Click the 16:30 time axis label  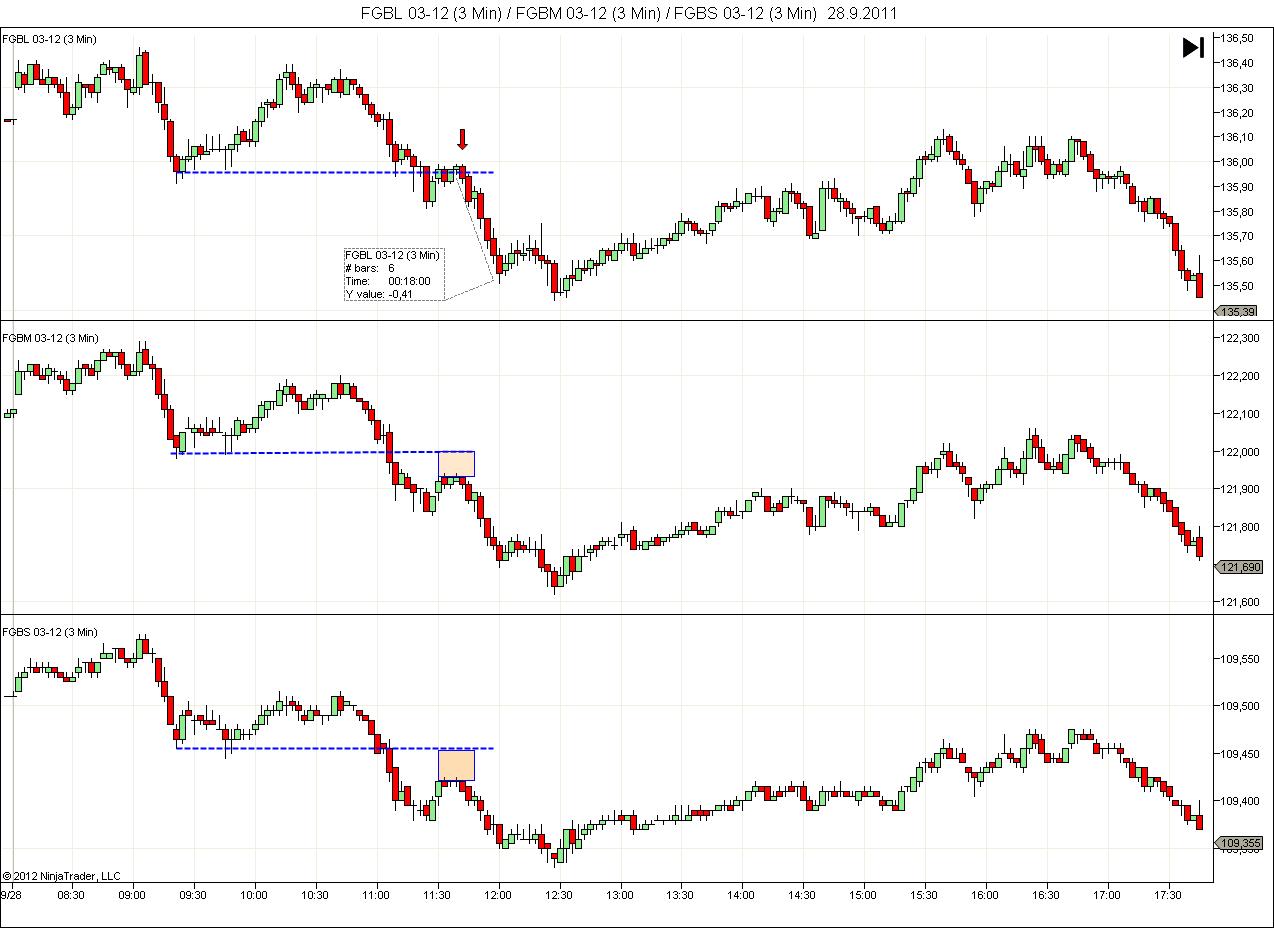(x=1046, y=895)
